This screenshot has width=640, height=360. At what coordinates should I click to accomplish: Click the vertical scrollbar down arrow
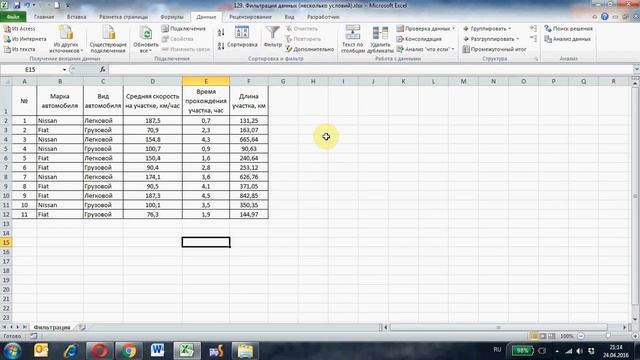(635, 319)
